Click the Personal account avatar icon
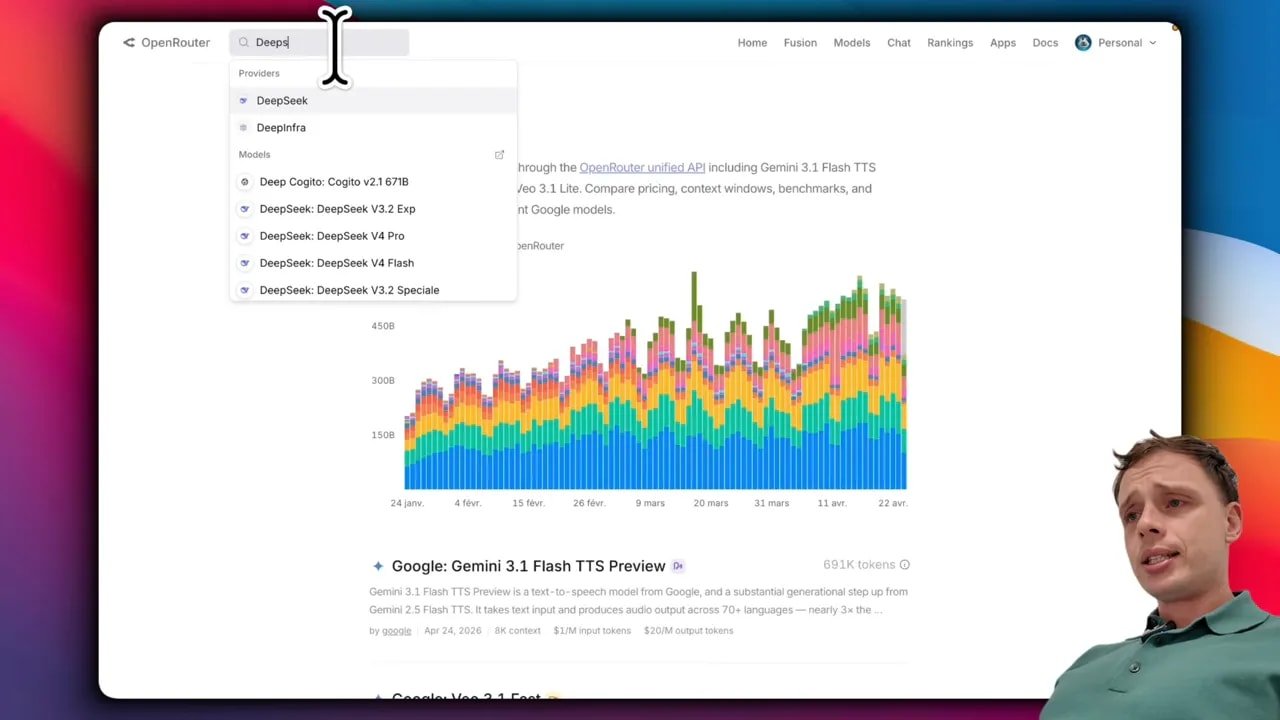Viewport: 1280px width, 720px height. click(x=1083, y=42)
